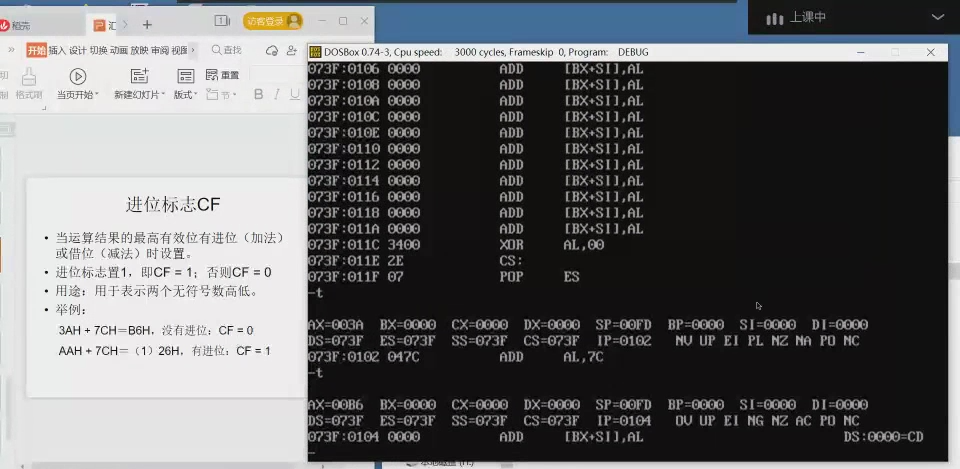
Task: Click the XOR AL,00 line in DOSBox
Action: 456,245
